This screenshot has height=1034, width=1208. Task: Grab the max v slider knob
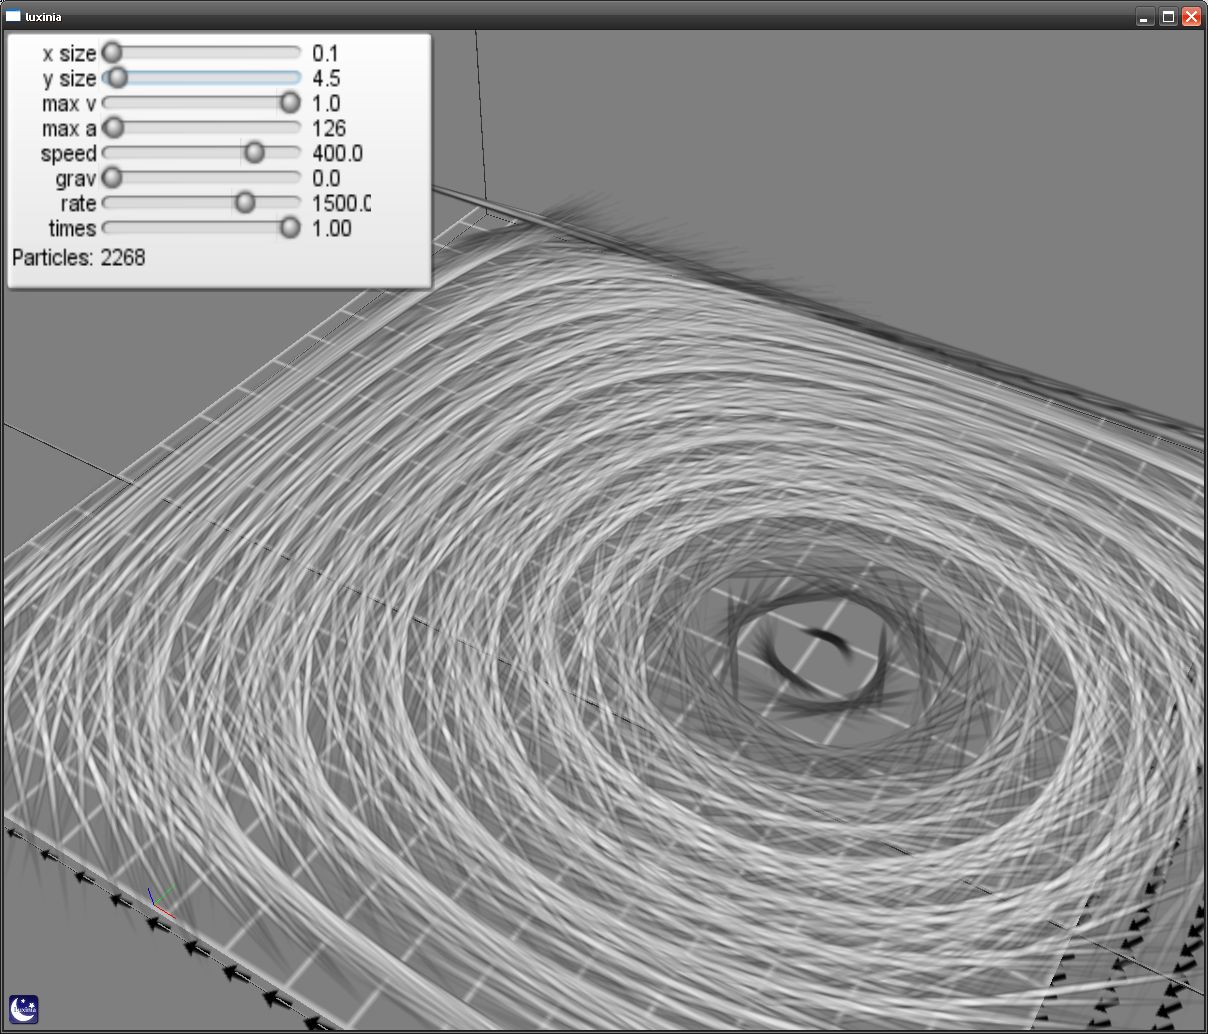(x=290, y=102)
